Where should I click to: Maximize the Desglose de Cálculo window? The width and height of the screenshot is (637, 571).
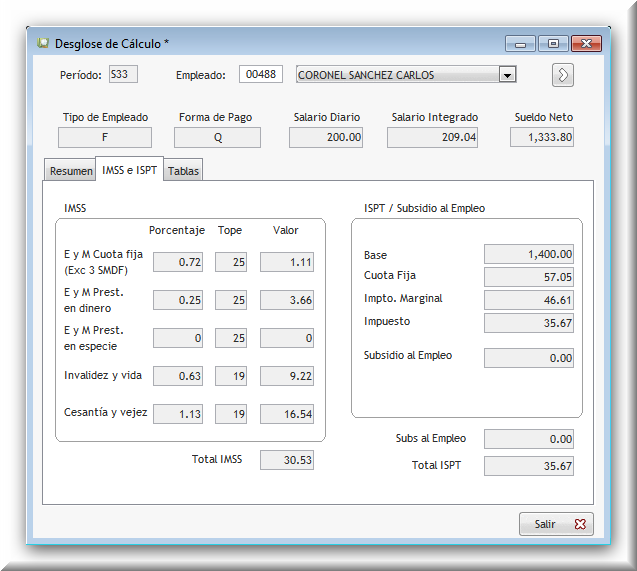click(x=552, y=43)
